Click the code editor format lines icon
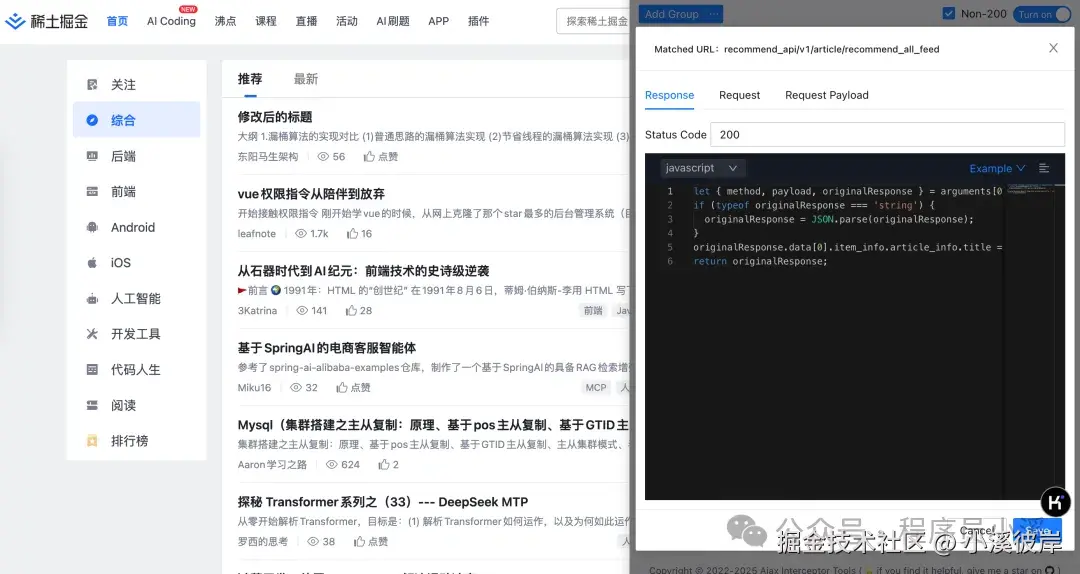This screenshot has width=1080, height=574. click(x=1044, y=168)
